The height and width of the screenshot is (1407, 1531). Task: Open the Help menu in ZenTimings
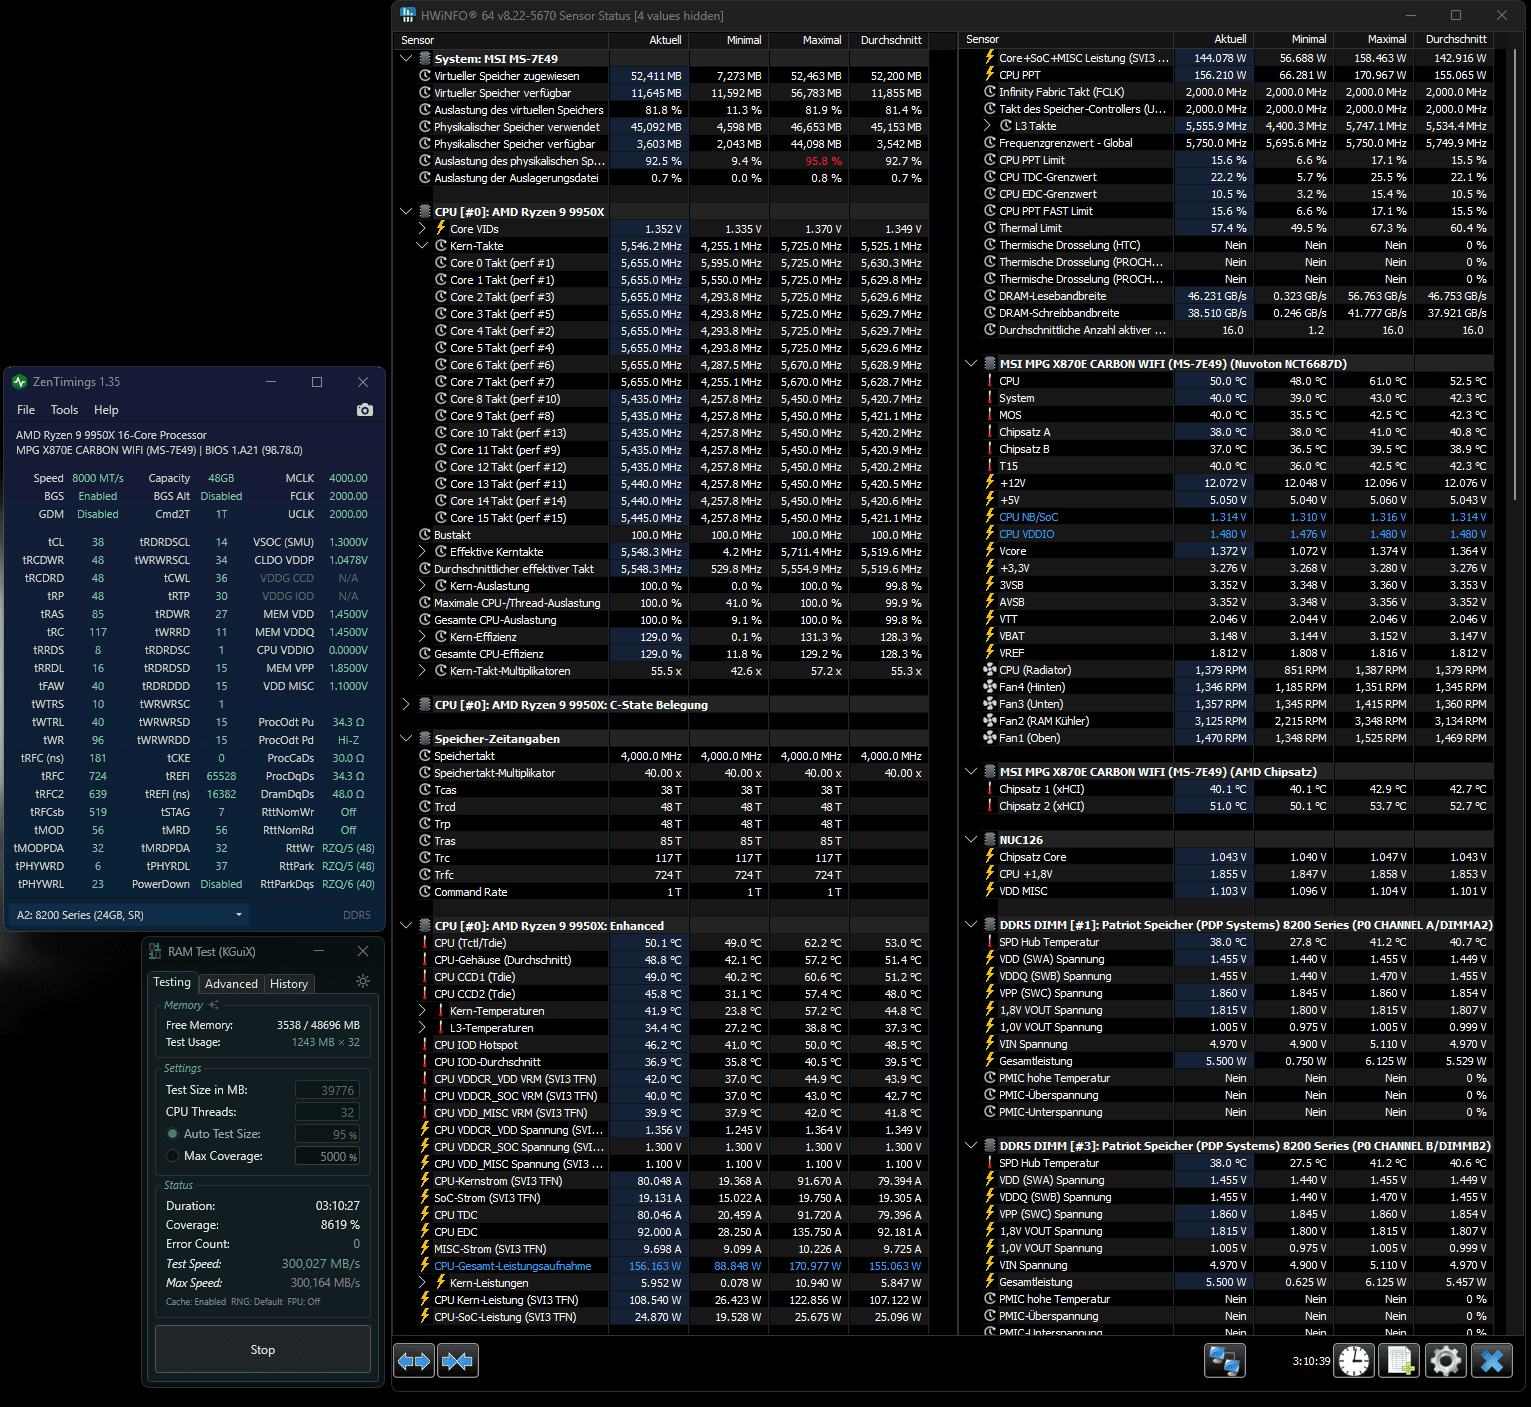pos(106,410)
